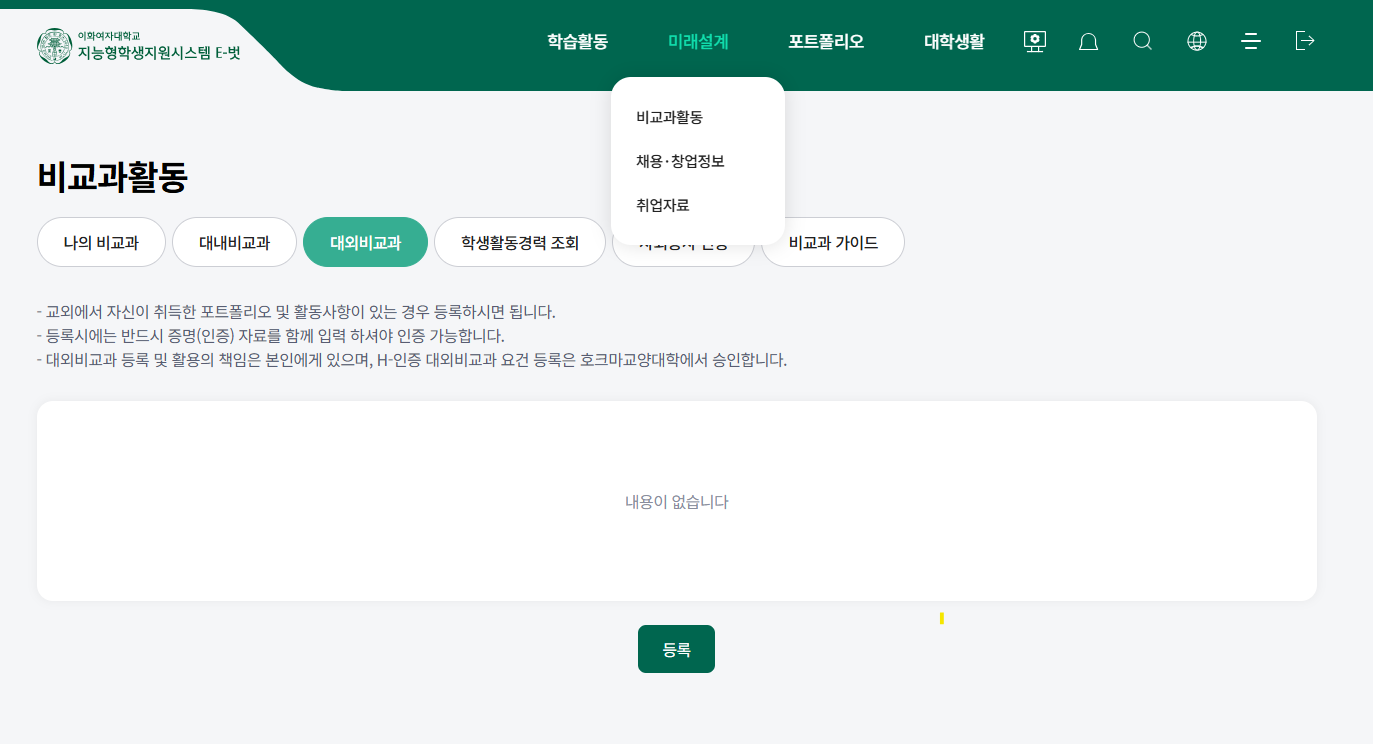1373x744 pixels.
Task: Open language selector globe icon
Action: [x=1197, y=41]
